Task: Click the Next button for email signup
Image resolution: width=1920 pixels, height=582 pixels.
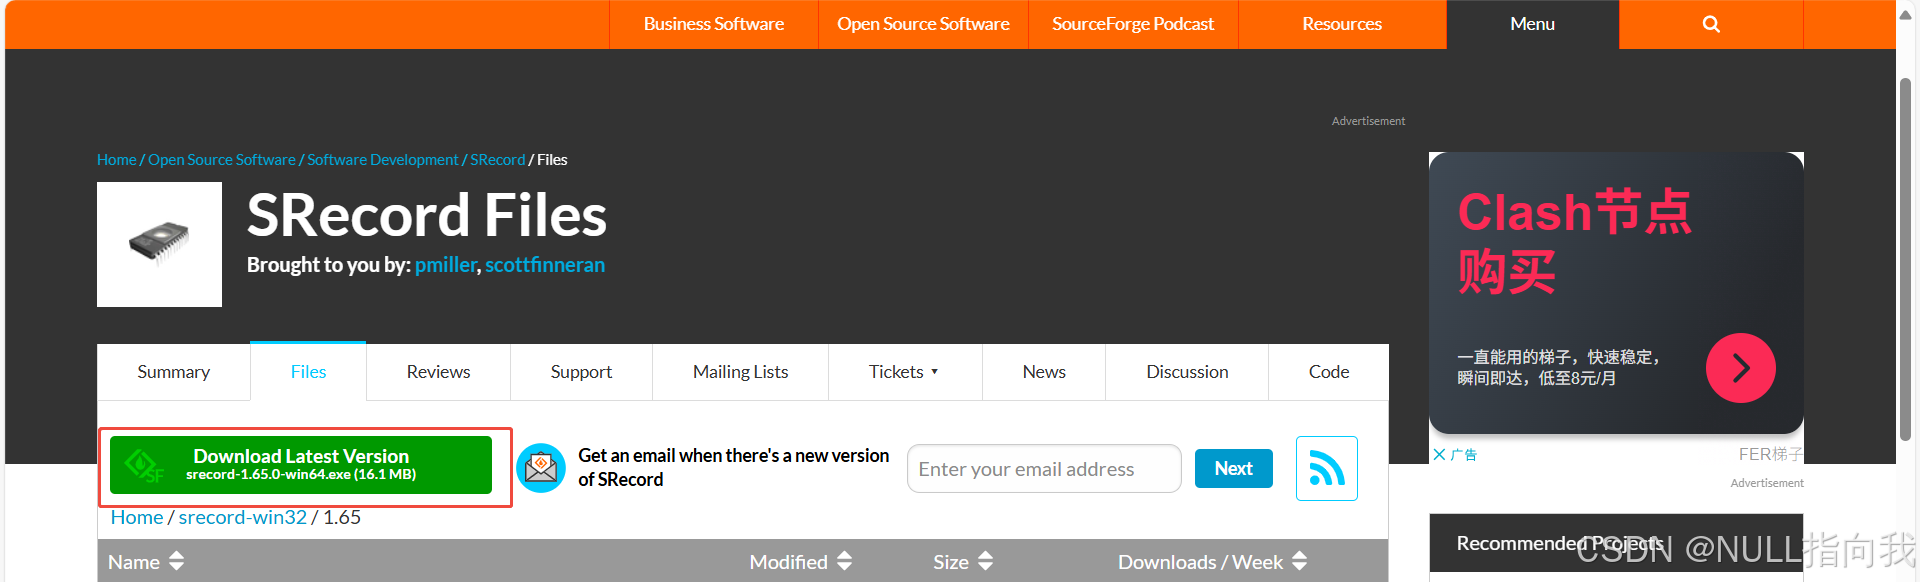Action: 1233,468
